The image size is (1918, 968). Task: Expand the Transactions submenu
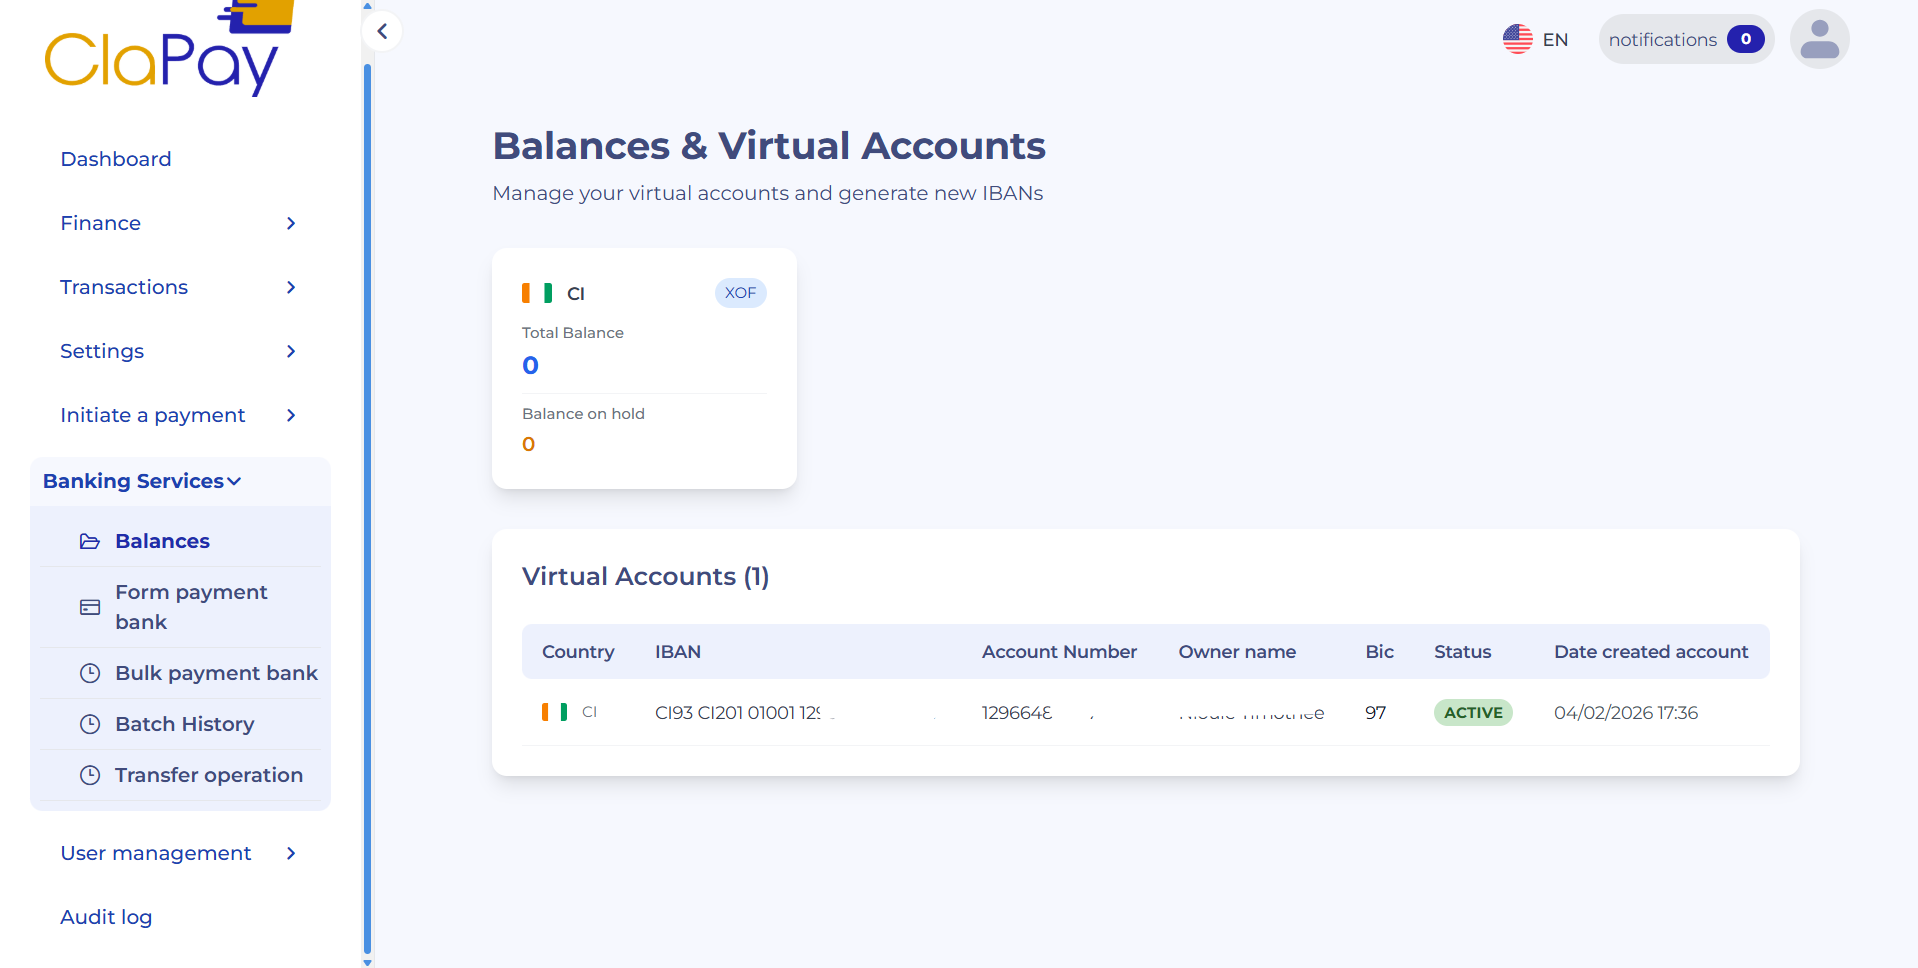[291, 287]
